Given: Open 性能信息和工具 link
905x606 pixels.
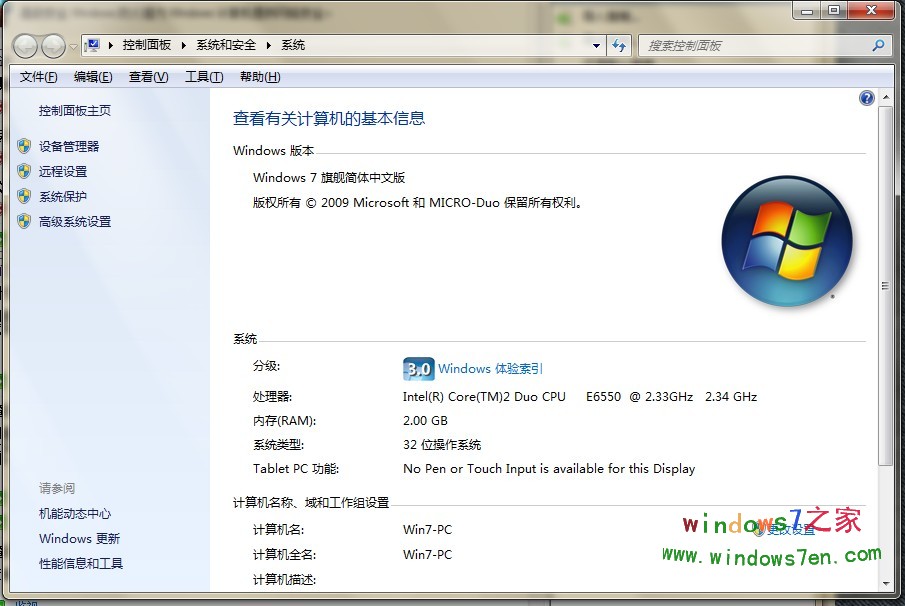Looking at the screenshot, I should 81,563.
